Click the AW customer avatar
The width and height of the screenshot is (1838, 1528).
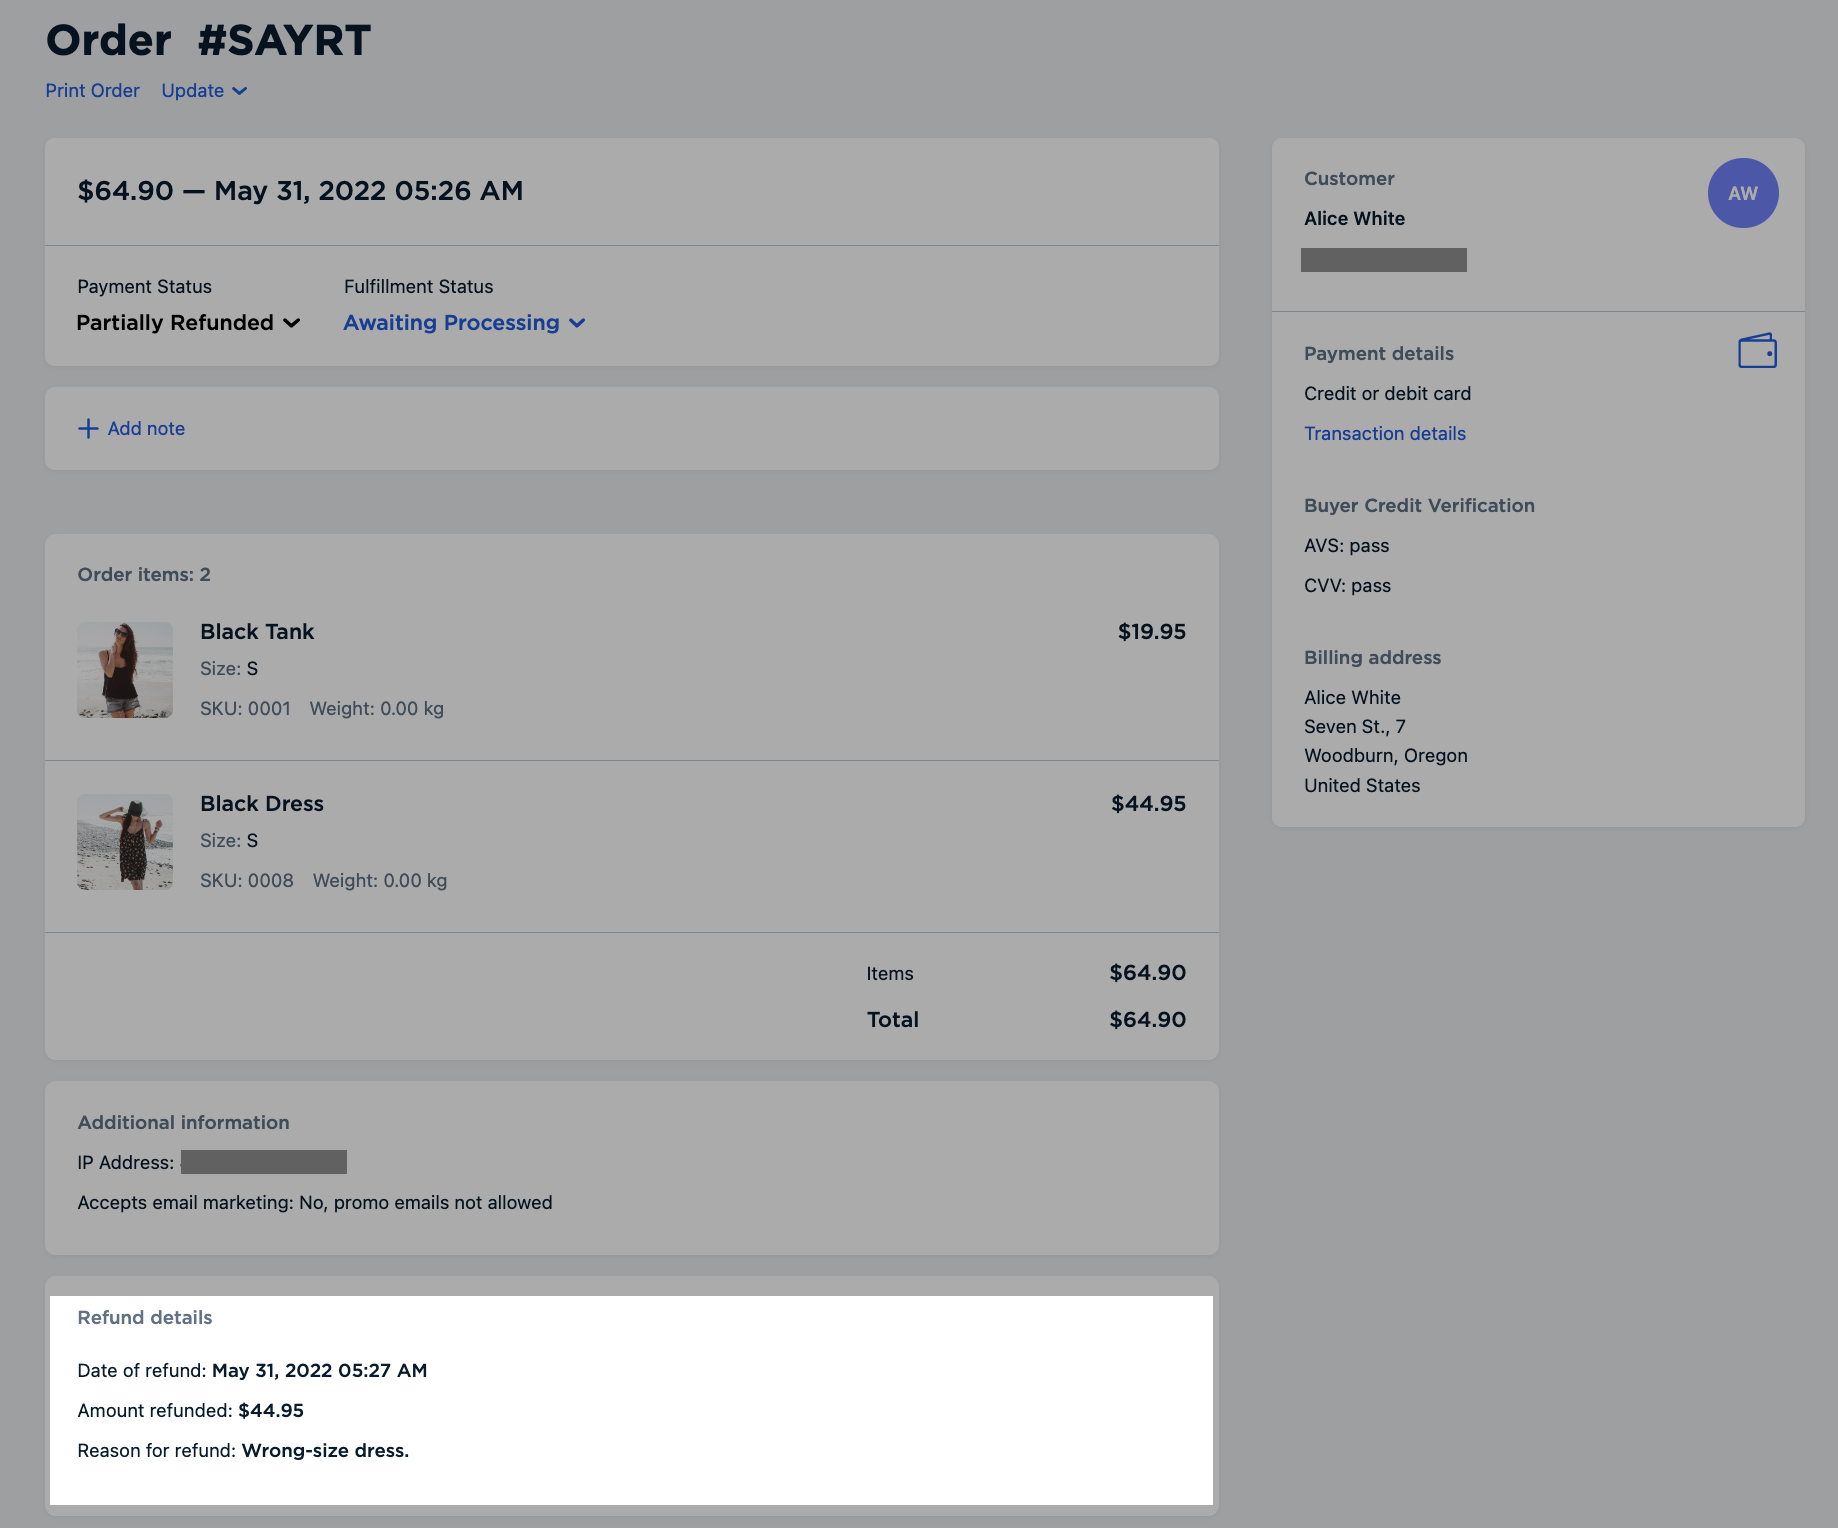(1742, 193)
